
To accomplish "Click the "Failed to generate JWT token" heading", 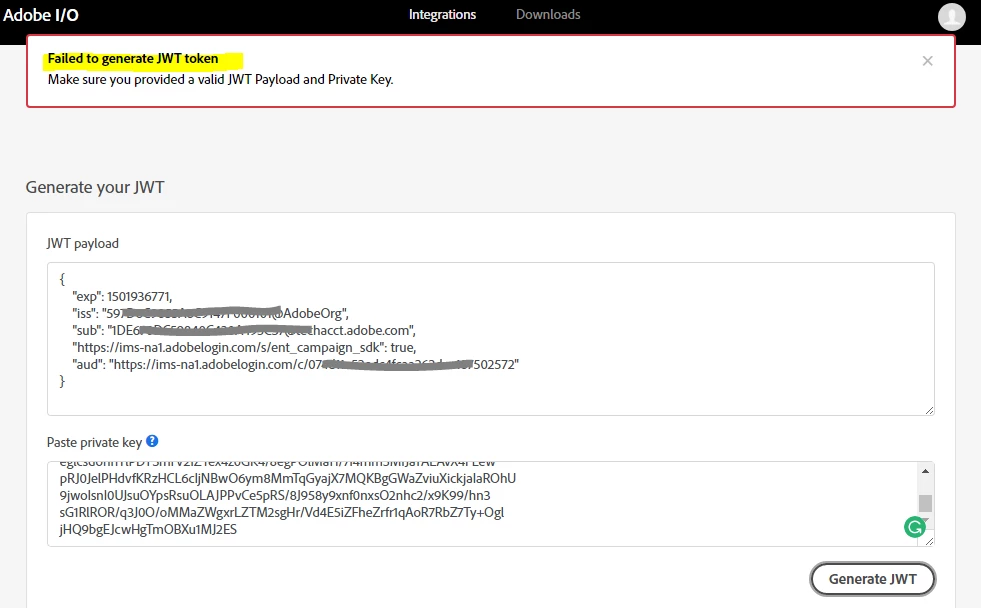I will pyautogui.click(x=133, y=59).
